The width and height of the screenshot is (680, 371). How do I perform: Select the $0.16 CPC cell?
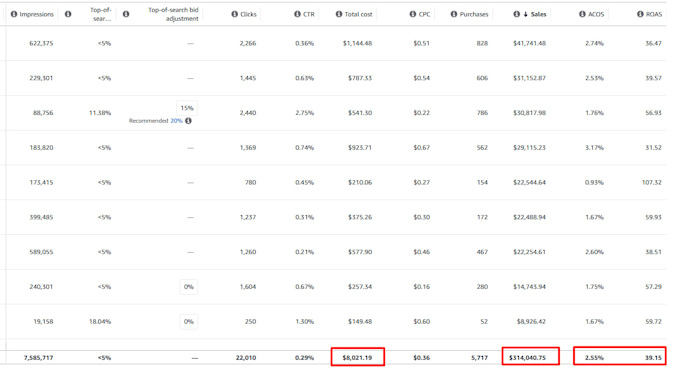[x=422, y=287]
